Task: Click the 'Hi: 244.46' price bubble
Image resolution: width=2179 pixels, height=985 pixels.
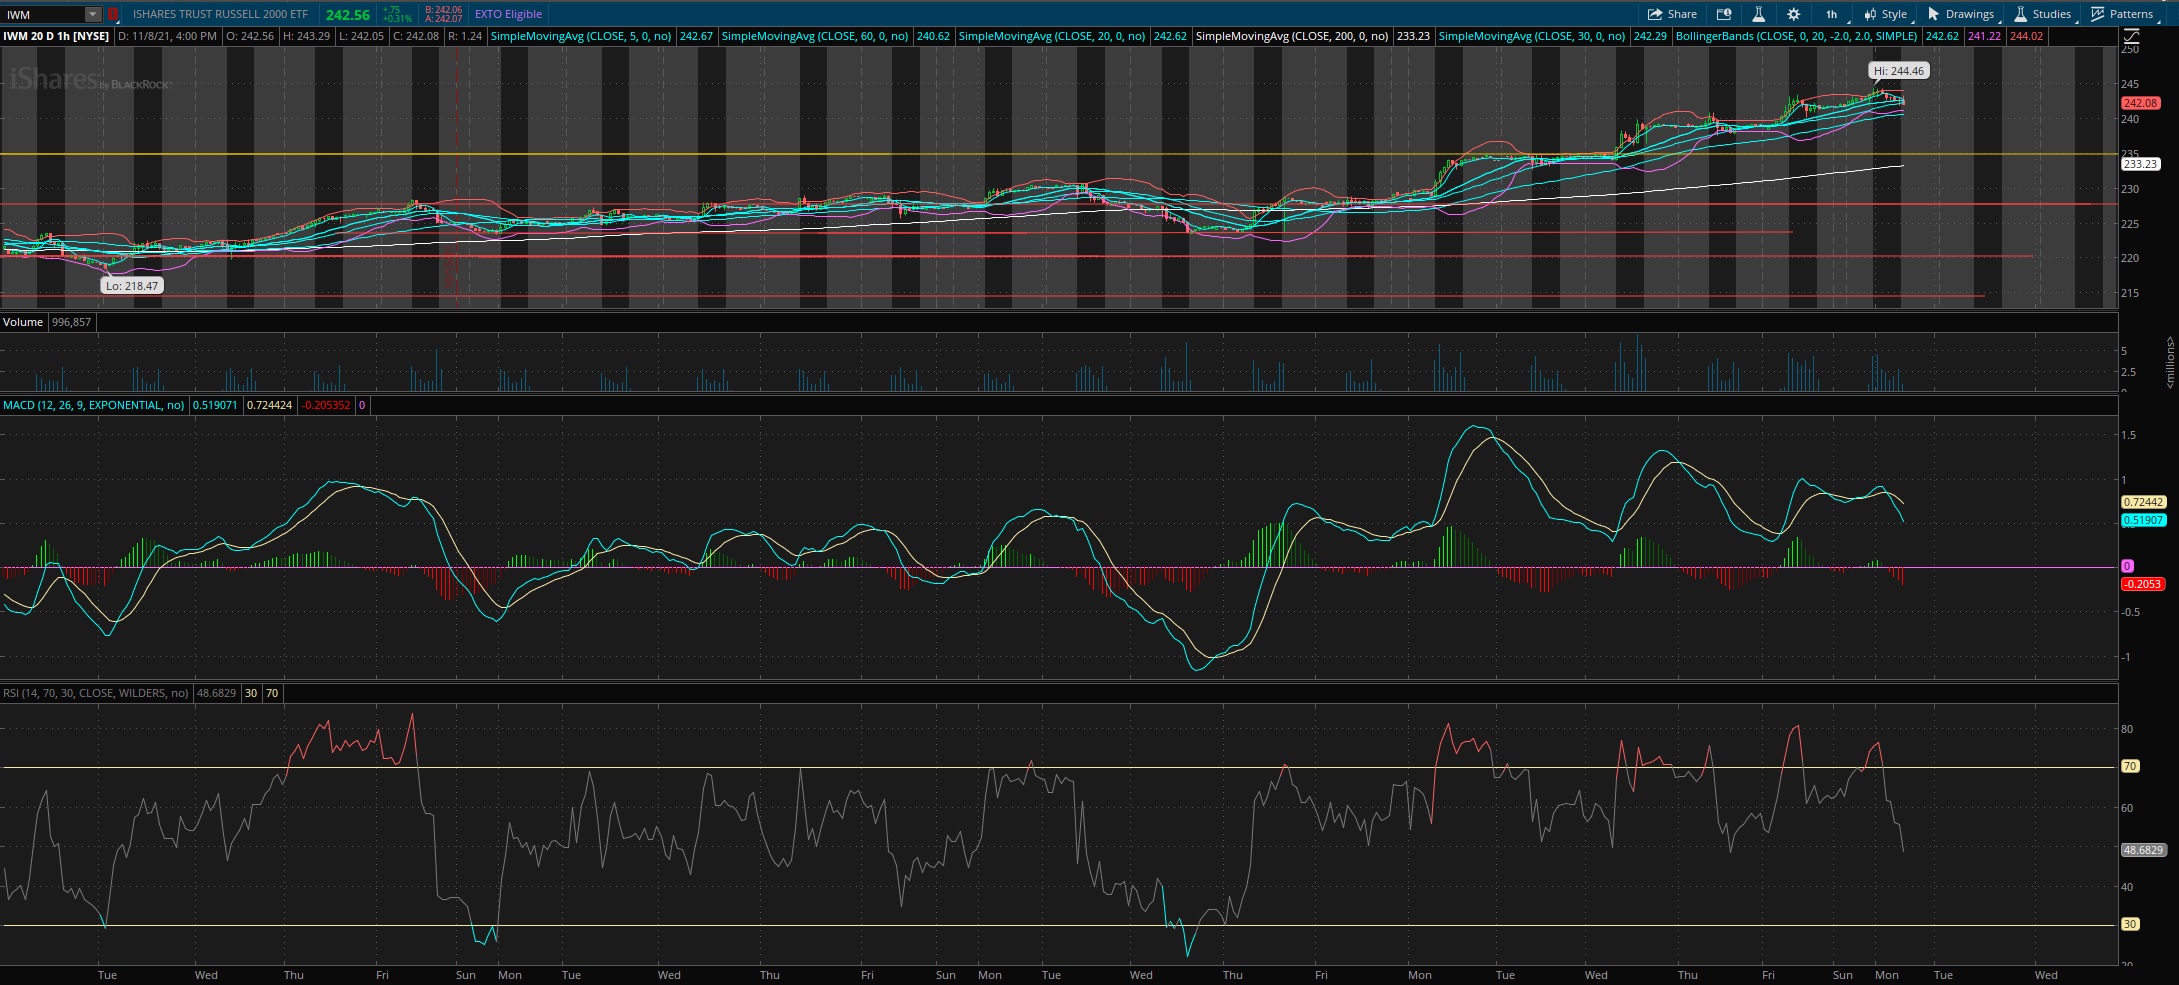Action: tap(1898, 71)
